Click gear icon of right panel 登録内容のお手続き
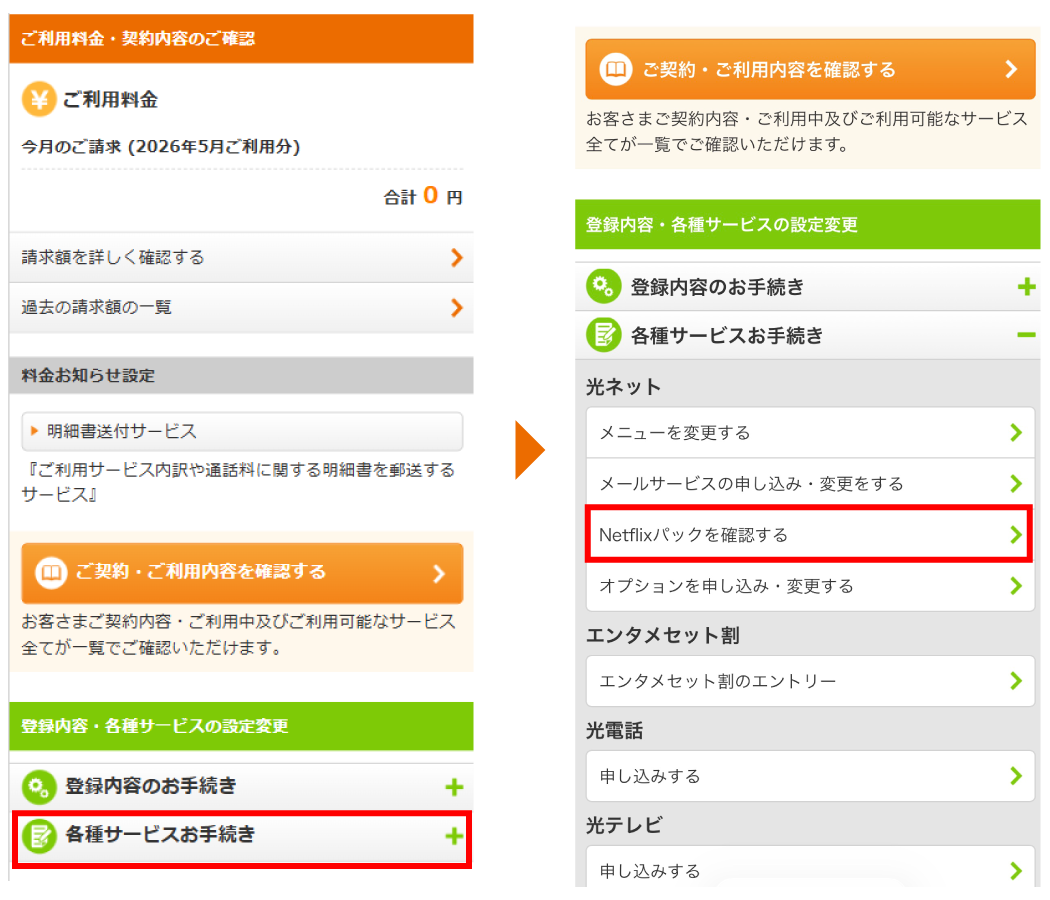 [x=603, y=287]
